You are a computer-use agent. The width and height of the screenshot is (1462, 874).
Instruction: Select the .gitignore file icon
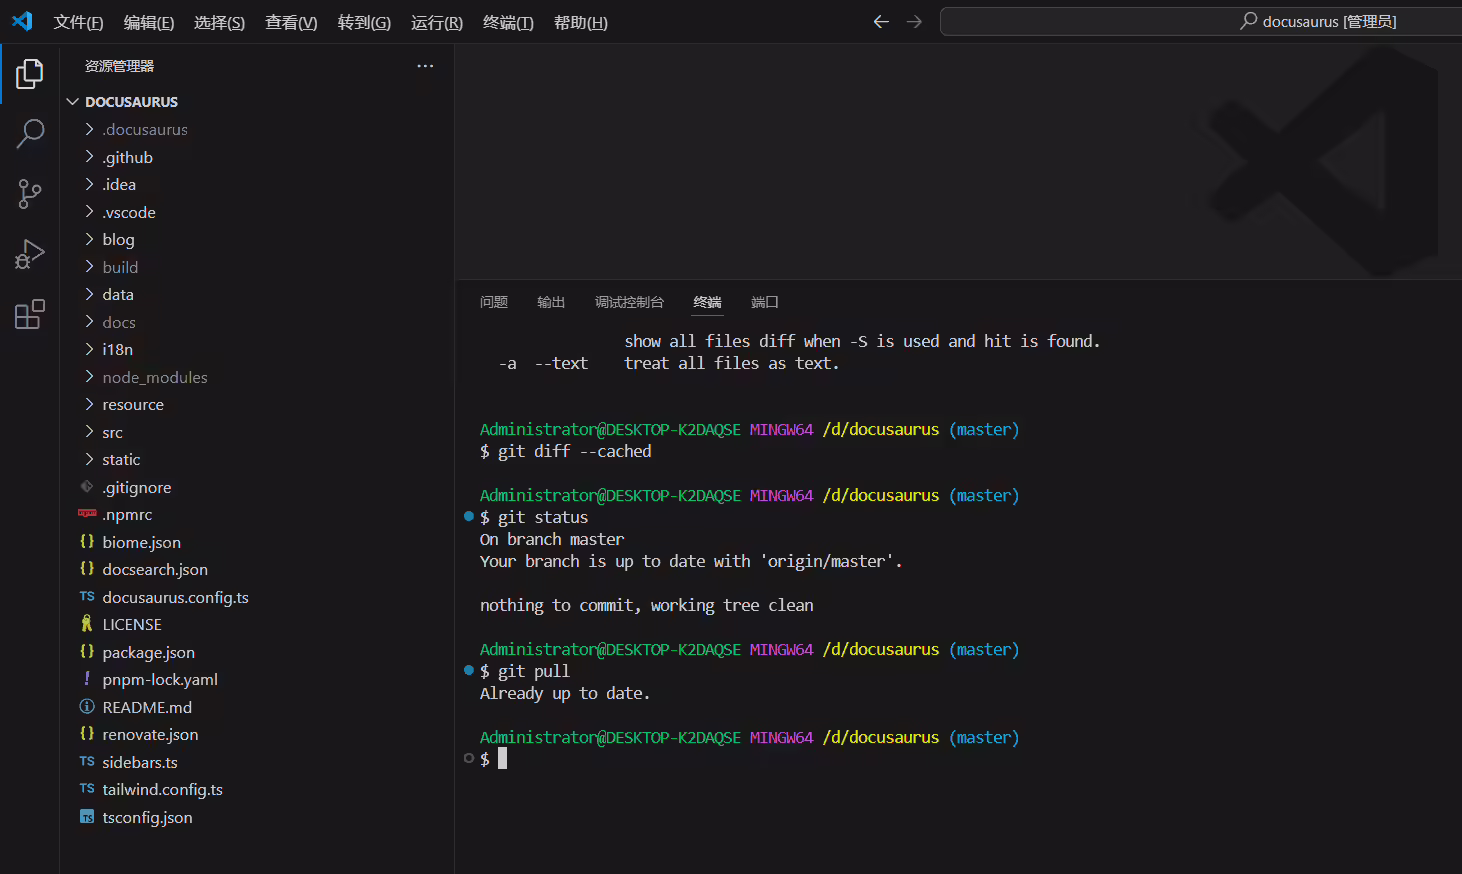[87, 487]
